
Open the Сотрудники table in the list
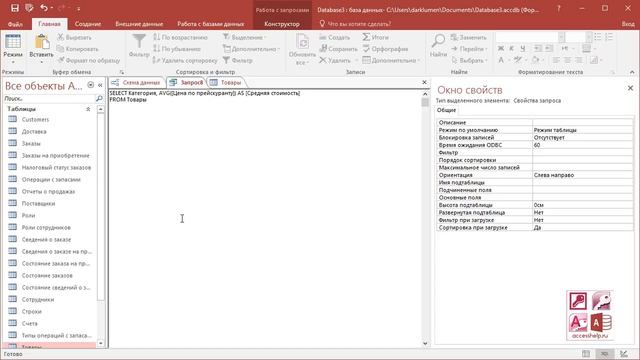click(38, 300)
